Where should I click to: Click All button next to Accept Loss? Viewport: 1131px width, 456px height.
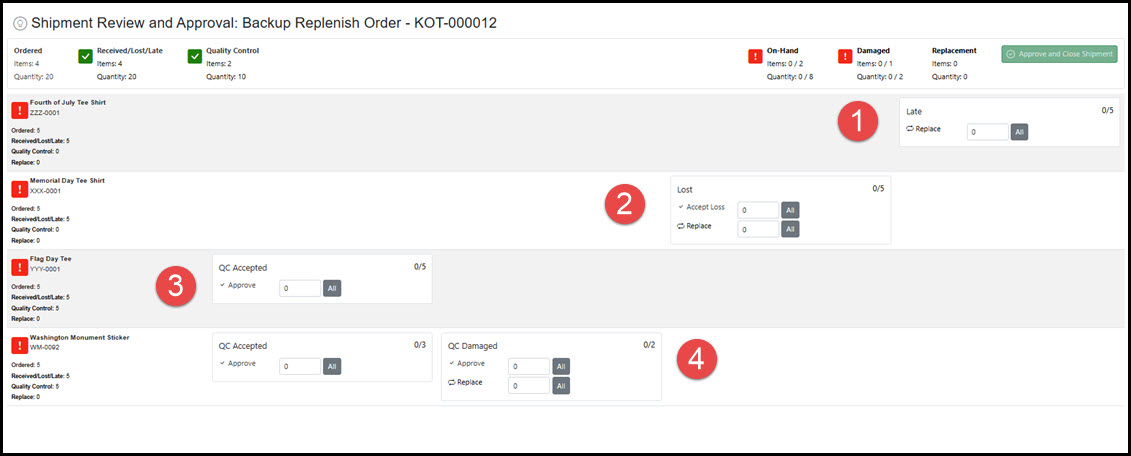pos(790,210)
